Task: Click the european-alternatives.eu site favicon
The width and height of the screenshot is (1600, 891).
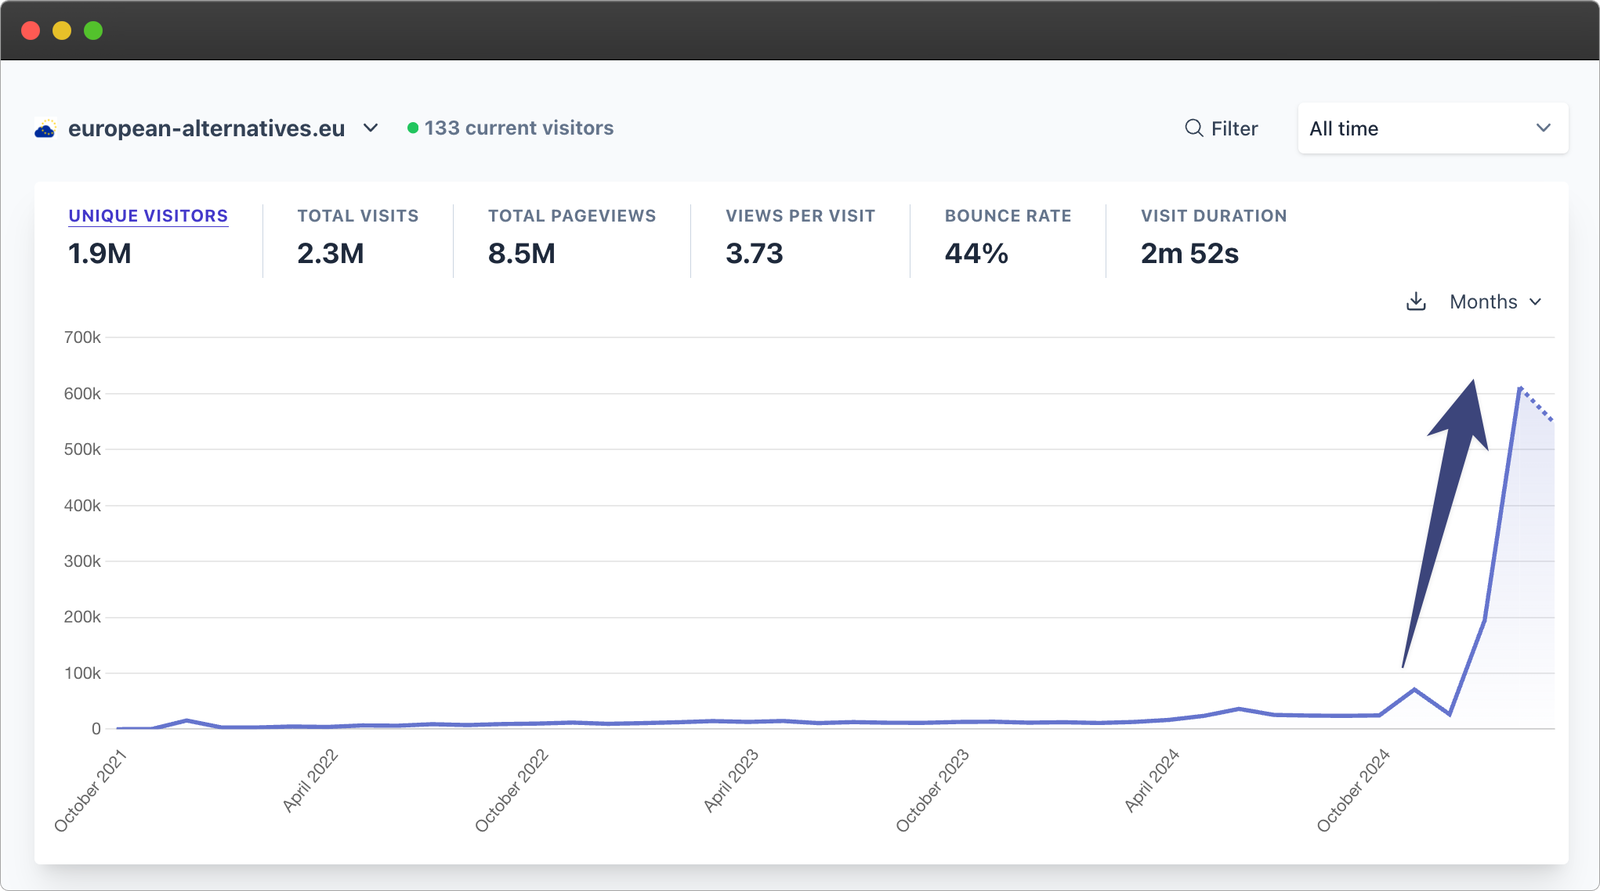Action: point(45,129)
